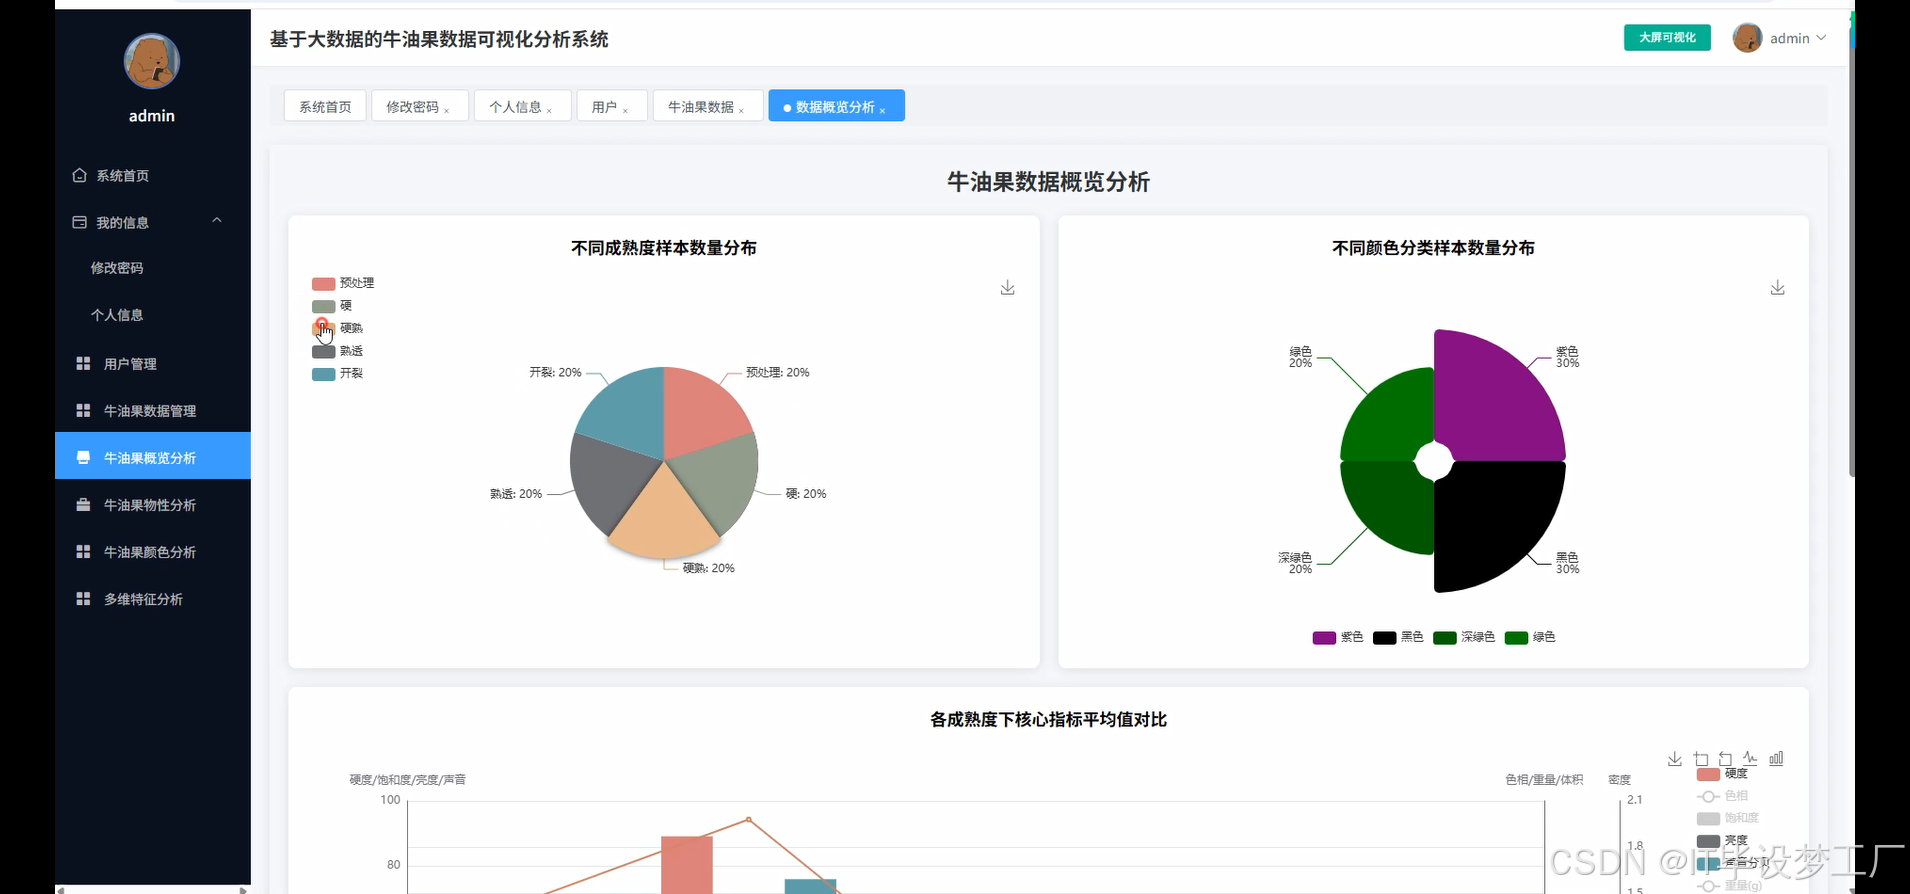The image size is (1910, 894).
Task: Click the admin avatar in the header
Action: pyautogui.click(x=1747, y=38)
